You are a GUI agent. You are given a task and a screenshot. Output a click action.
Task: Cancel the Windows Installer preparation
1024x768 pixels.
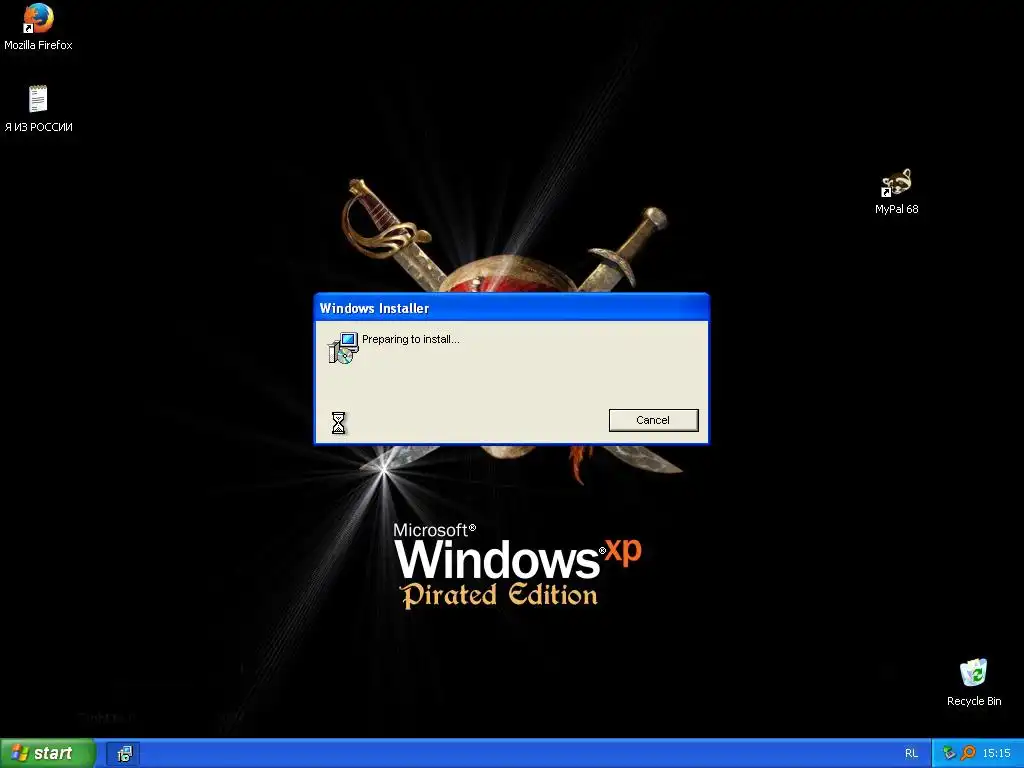(653, 420)
